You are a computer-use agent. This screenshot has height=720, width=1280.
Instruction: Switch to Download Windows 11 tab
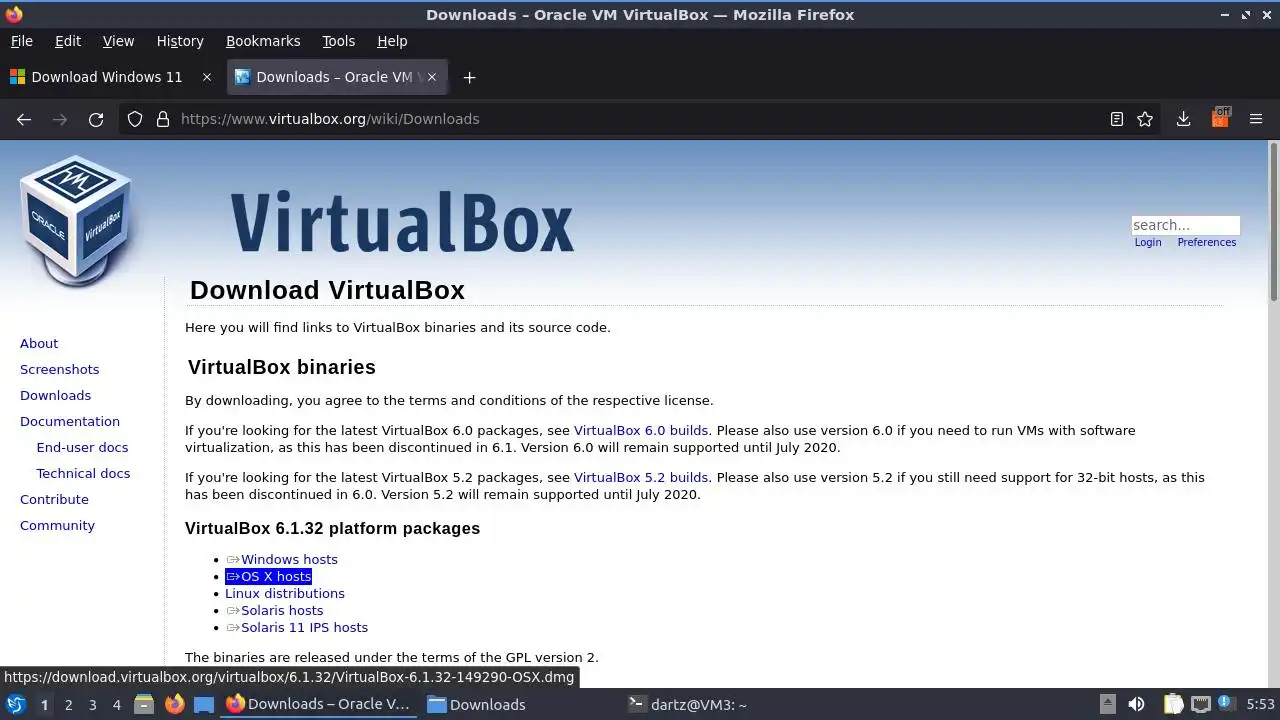click(106, 77)
